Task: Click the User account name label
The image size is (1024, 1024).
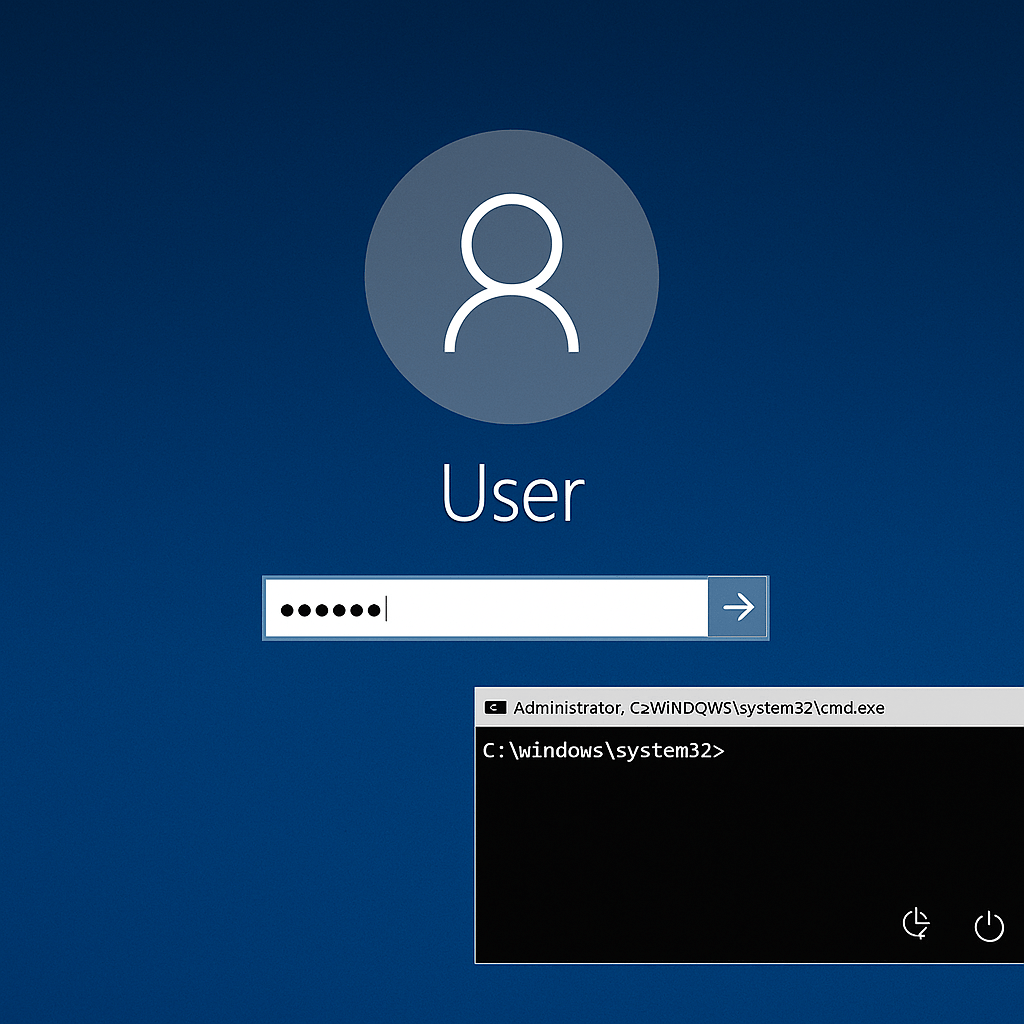Action: 513,492
